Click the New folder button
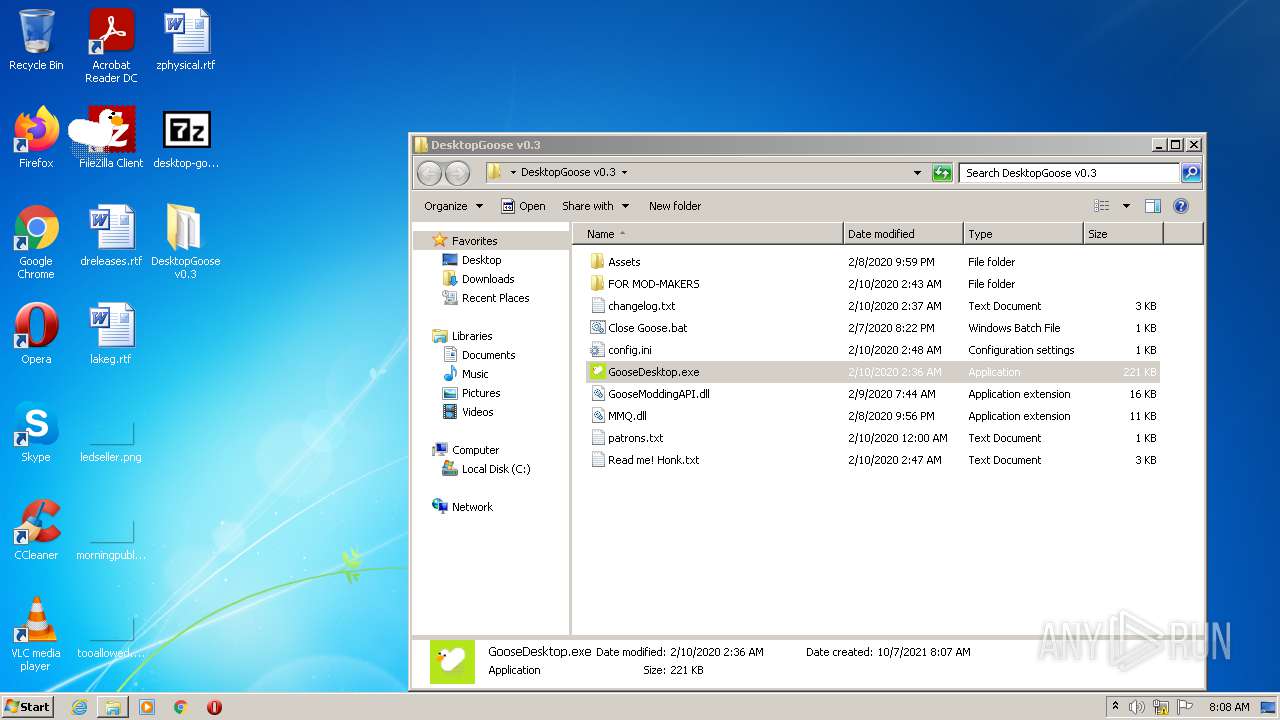1280x720 pixels. coord(675,206)
